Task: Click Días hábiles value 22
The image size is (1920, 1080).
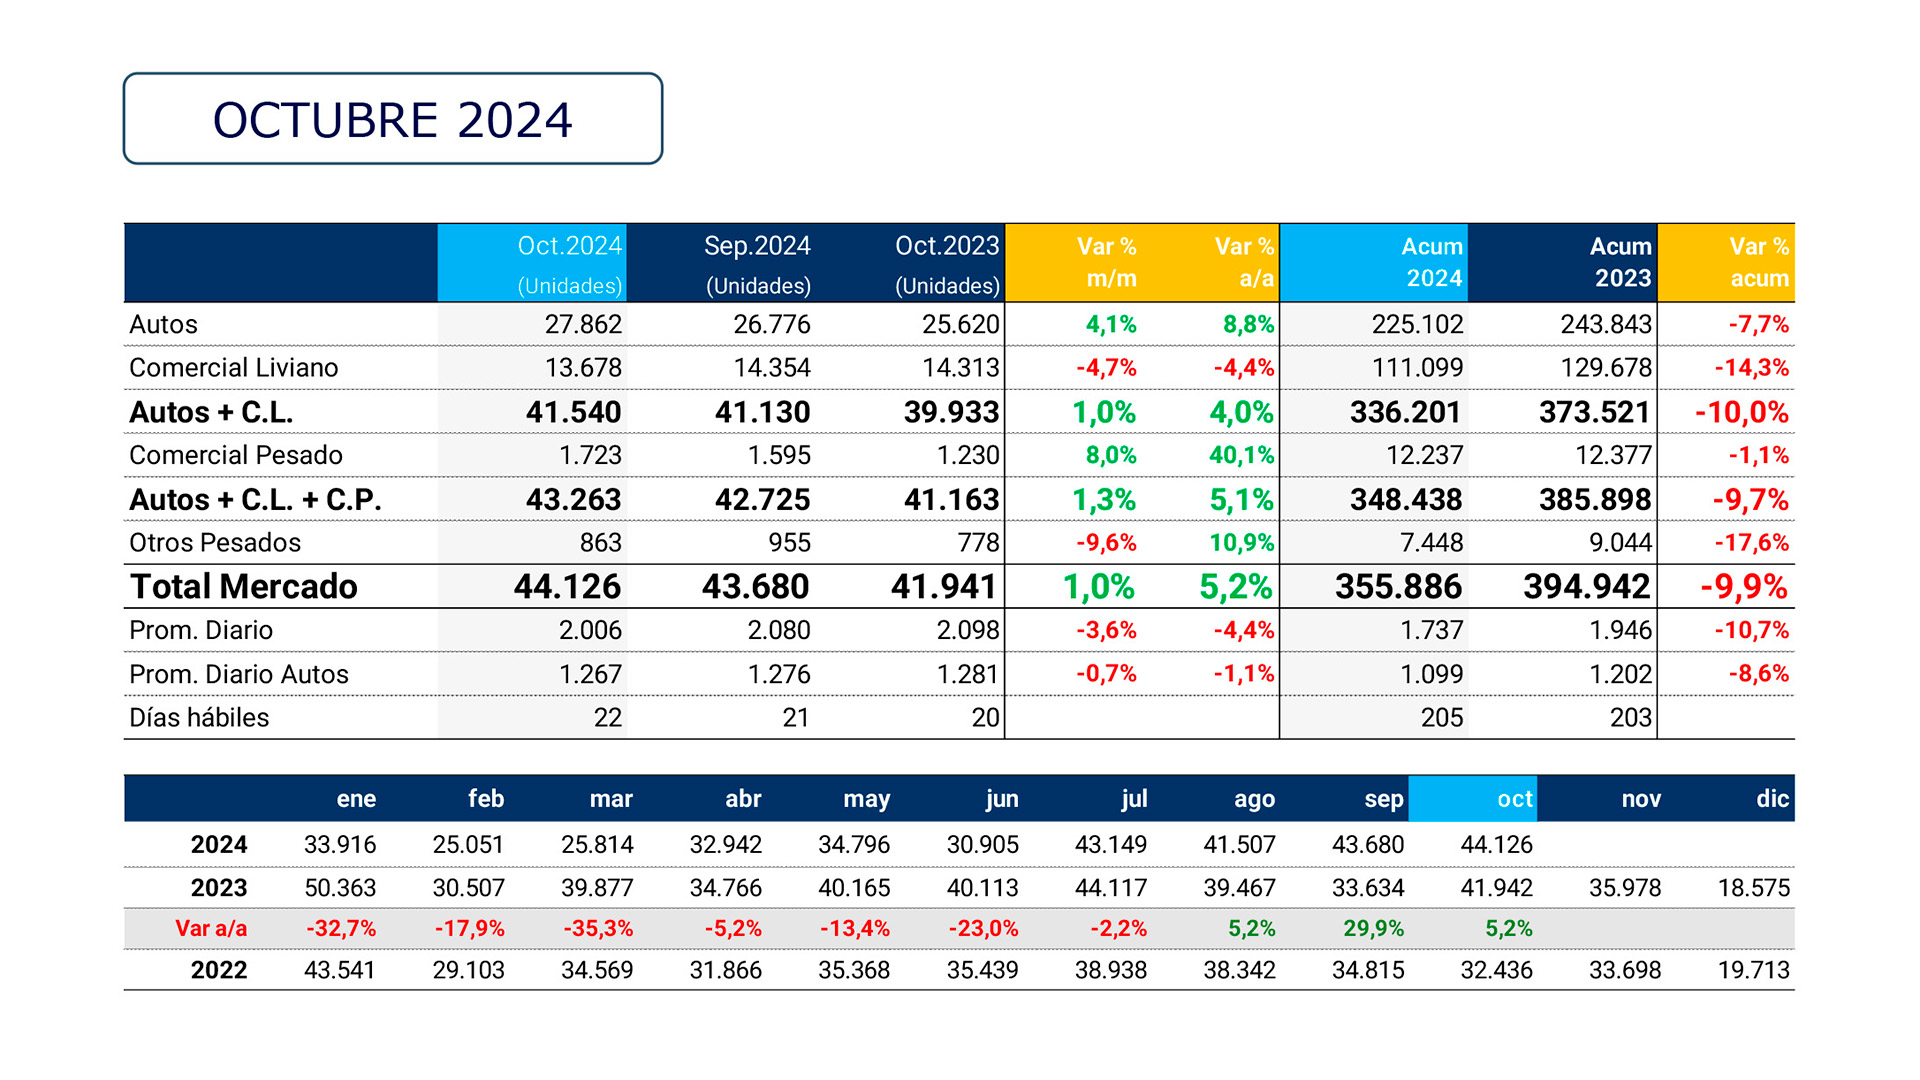Action: 608,718
